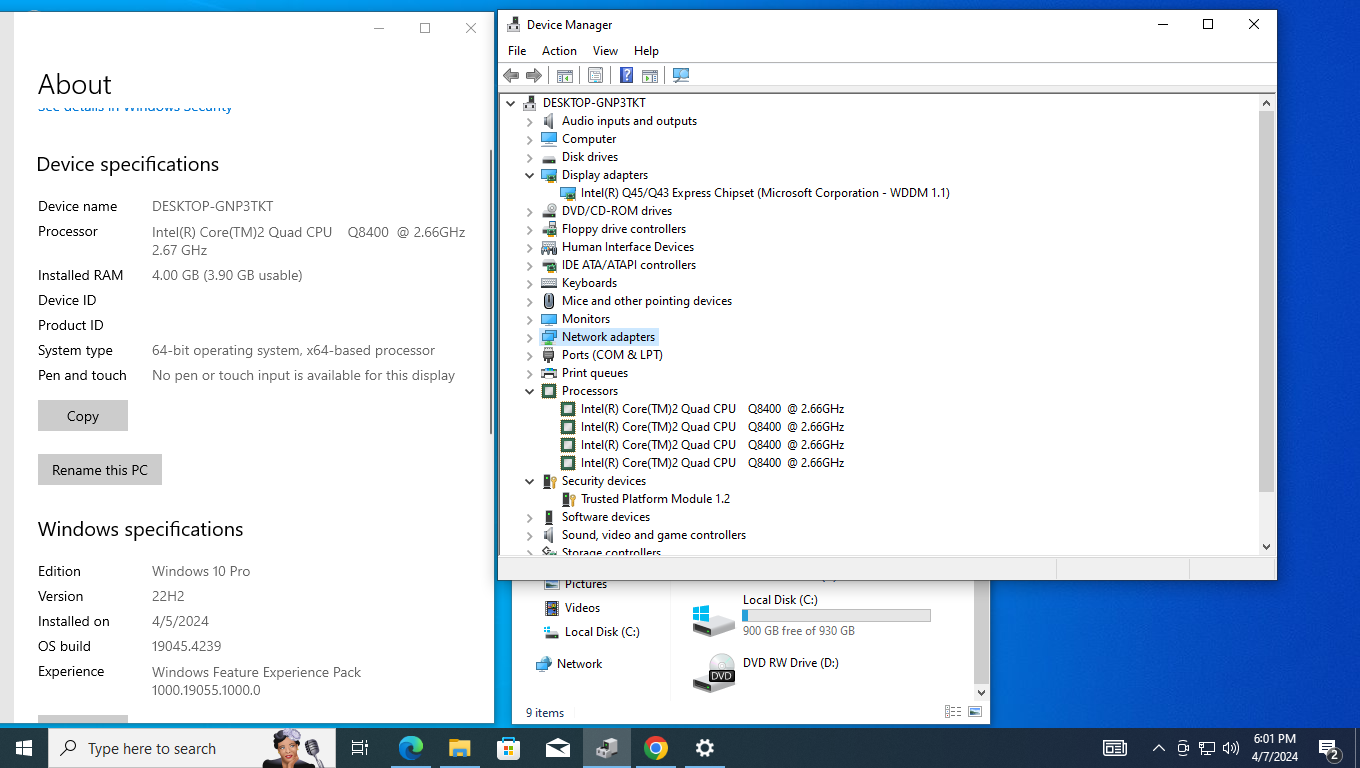Viewport: 1360px width, 768px height.
Task: Open the Help menu in Device Manager
Action: click(x=646, y=51)
